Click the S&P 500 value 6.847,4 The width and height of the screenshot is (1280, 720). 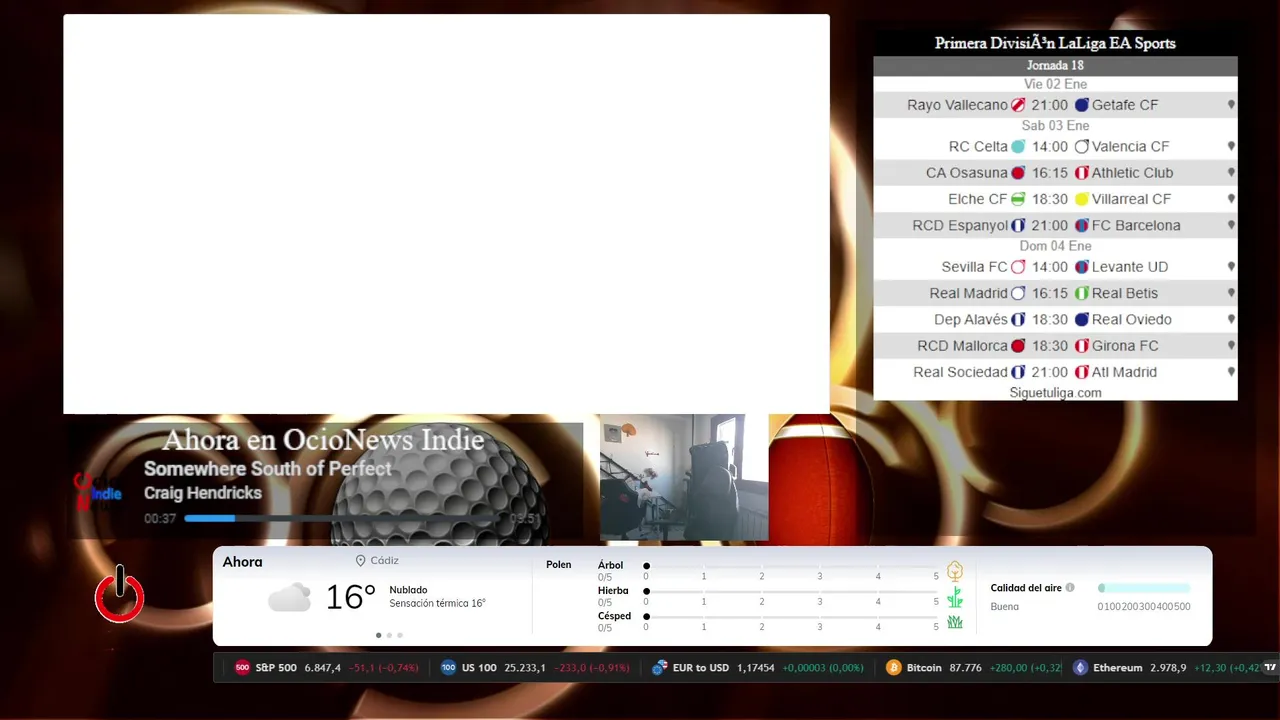point(322,668)
